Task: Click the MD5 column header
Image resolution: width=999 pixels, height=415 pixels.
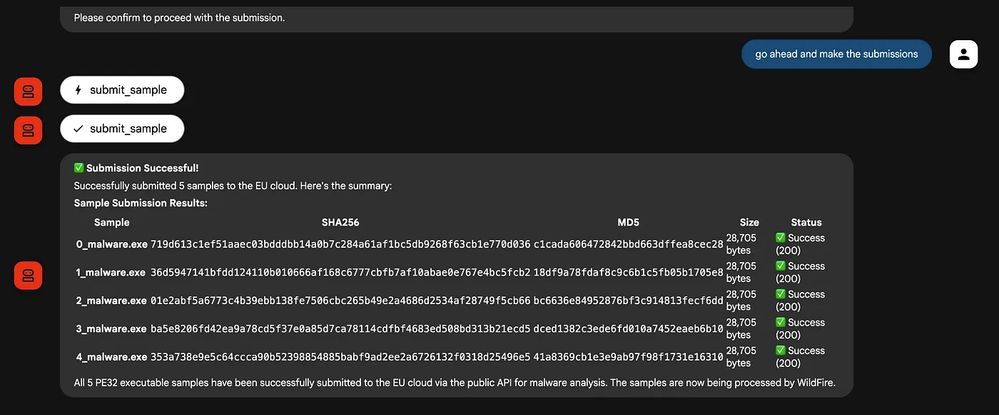Action: click(628, 222)
